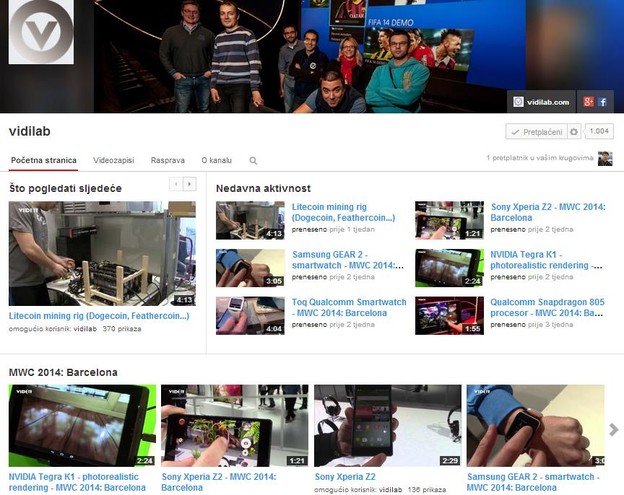This screenshot has width=624, height=495.
Task: Play Sony Xperia Z2 - MWC 2014 playlist video
Action: [x=235, y=425]
